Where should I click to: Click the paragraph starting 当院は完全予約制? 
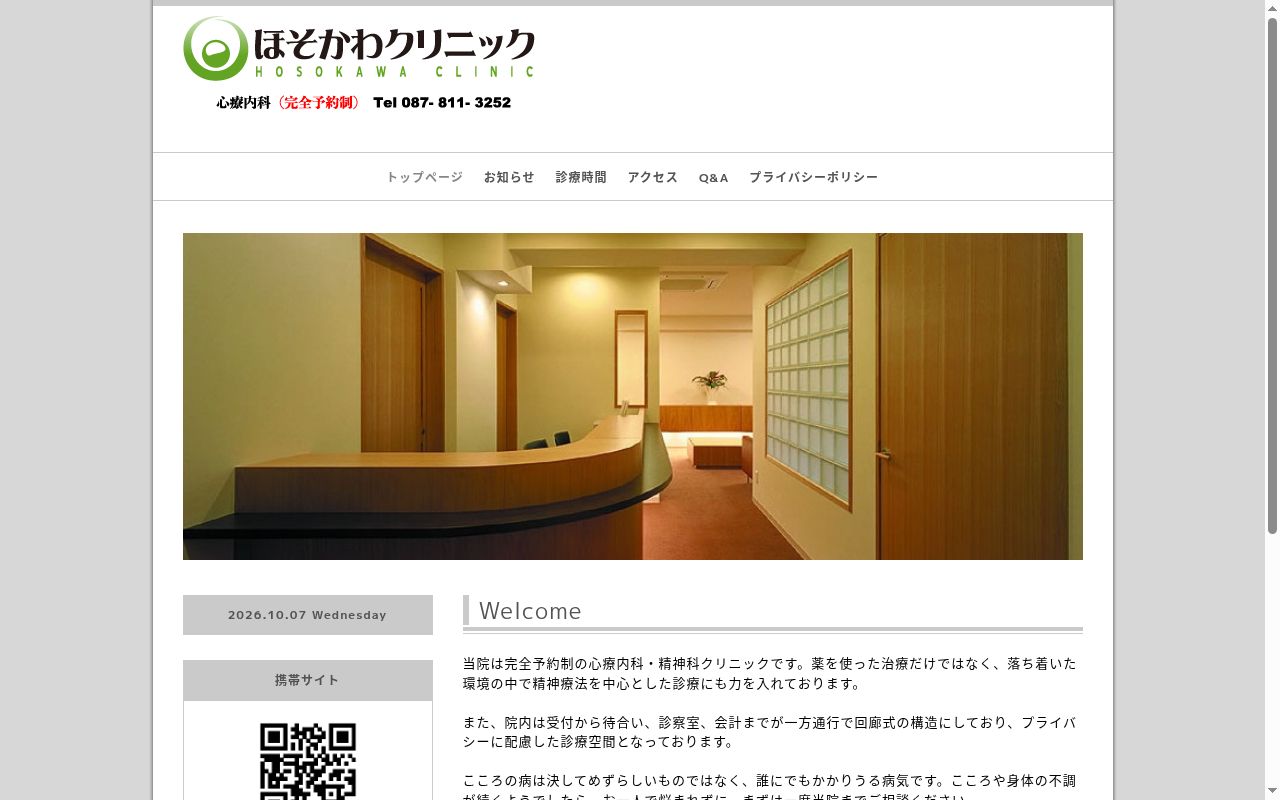769,674
